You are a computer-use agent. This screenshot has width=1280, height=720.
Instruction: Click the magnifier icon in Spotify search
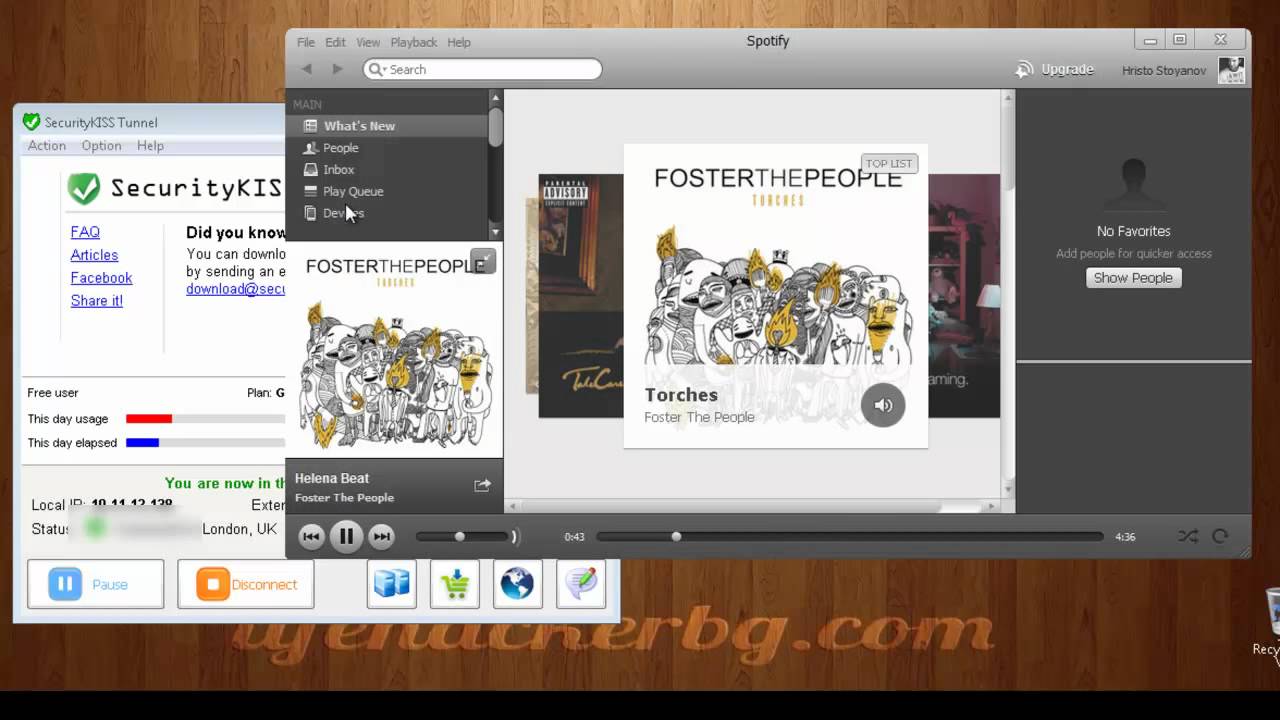(376, 69)
